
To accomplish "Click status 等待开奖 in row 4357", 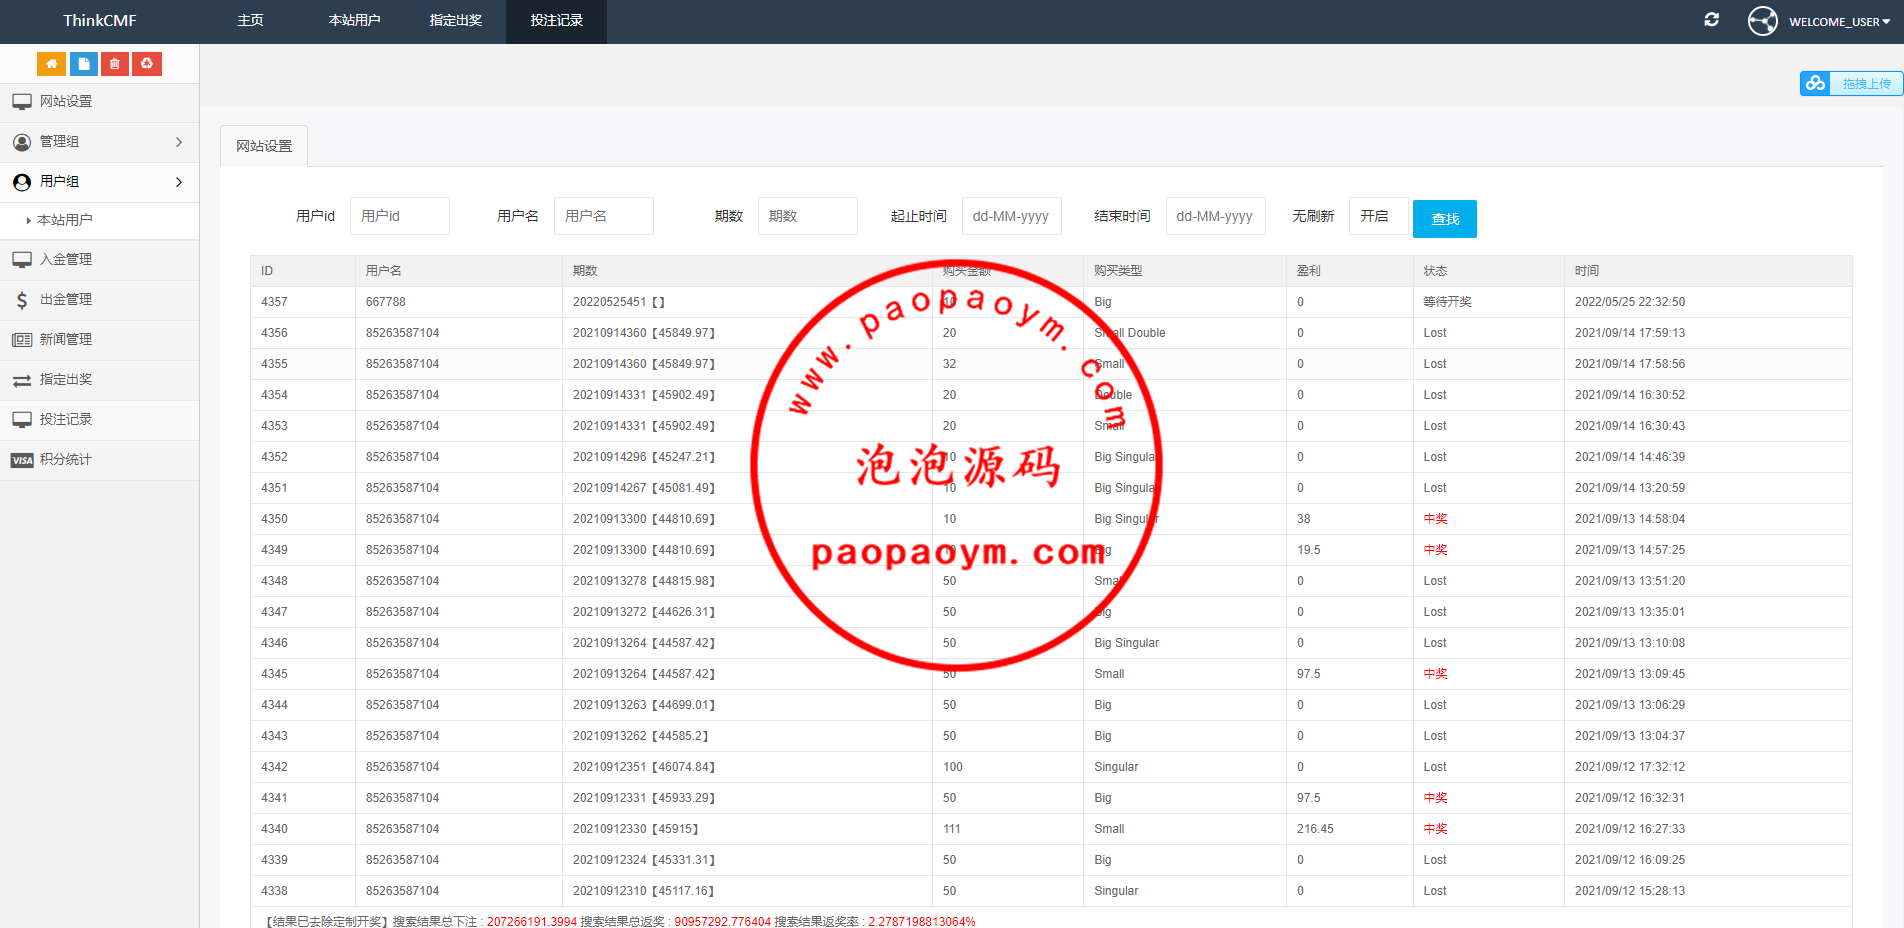I will click(1448, 302).
